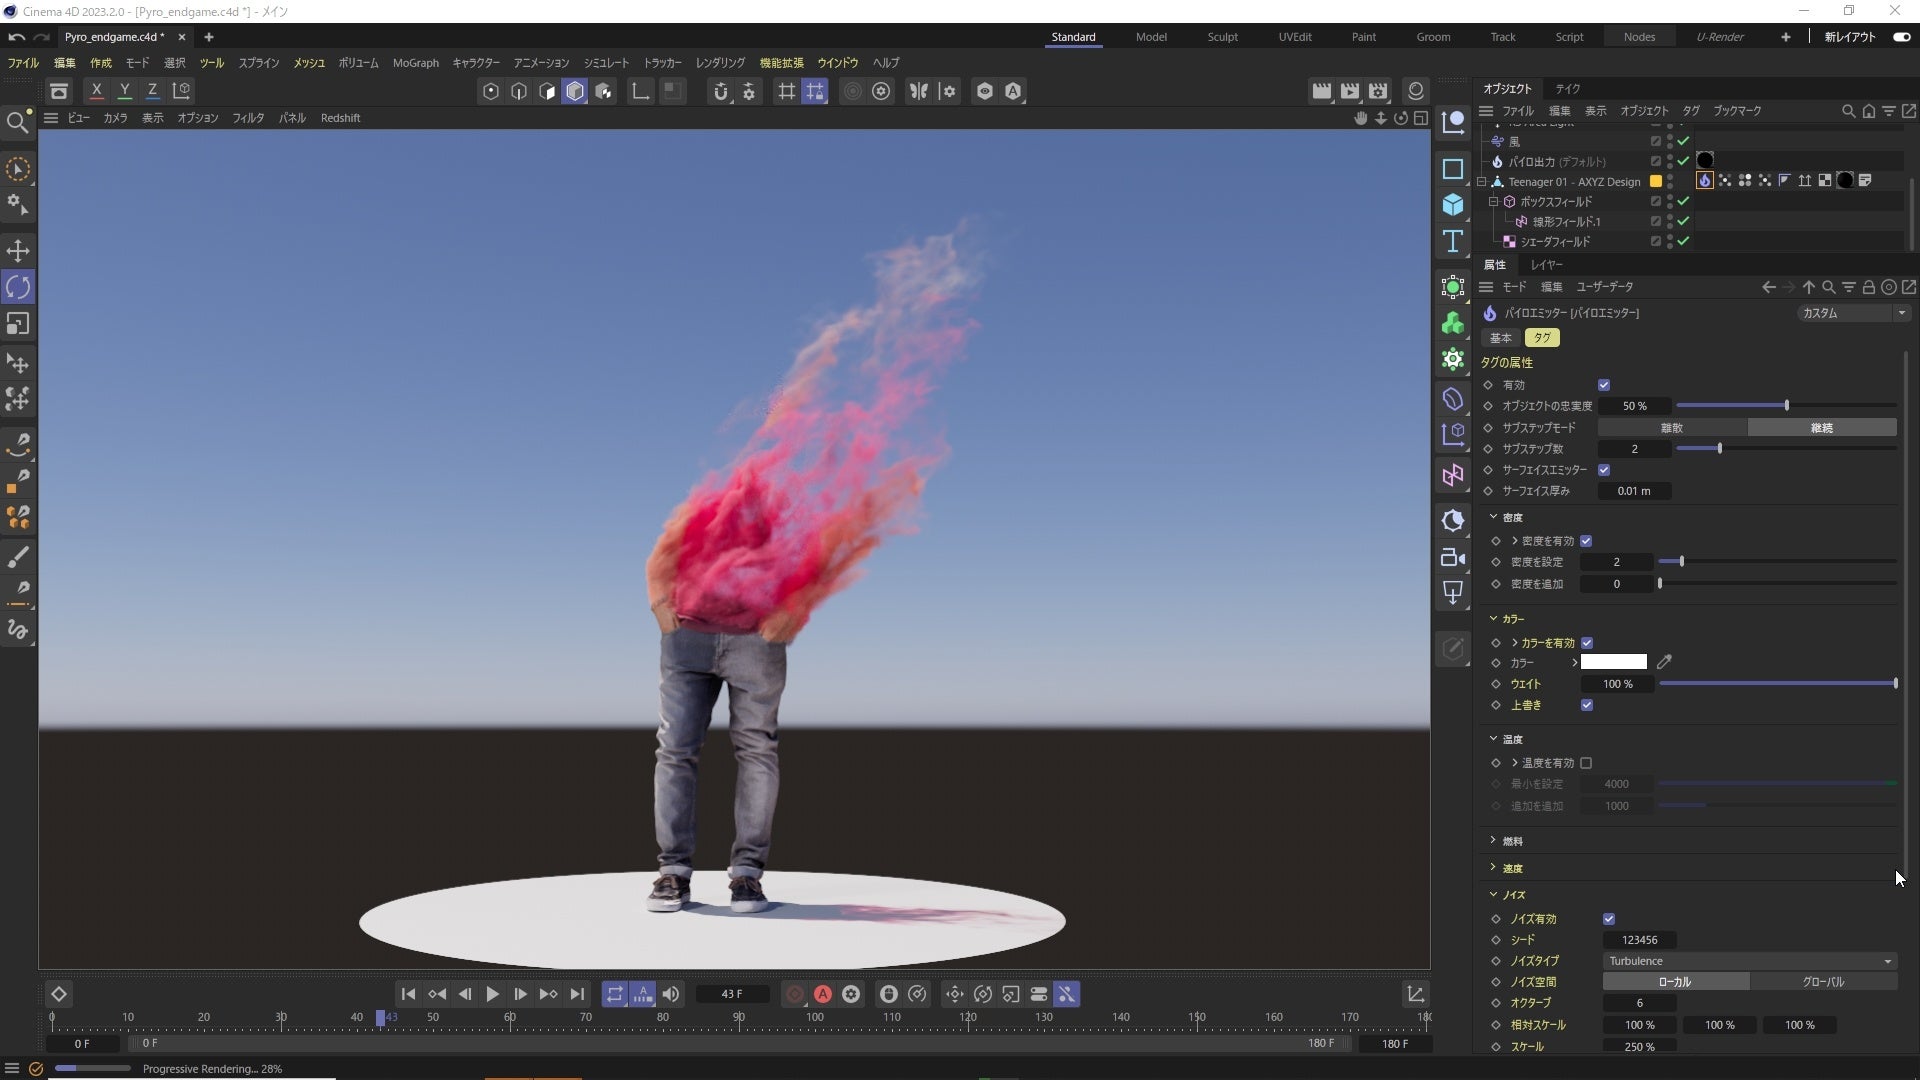Uncheck the ノイズ有効 checkbox
Image resolution: width=1920 pixels, height=1080 pixels.
pos(1609,919)
